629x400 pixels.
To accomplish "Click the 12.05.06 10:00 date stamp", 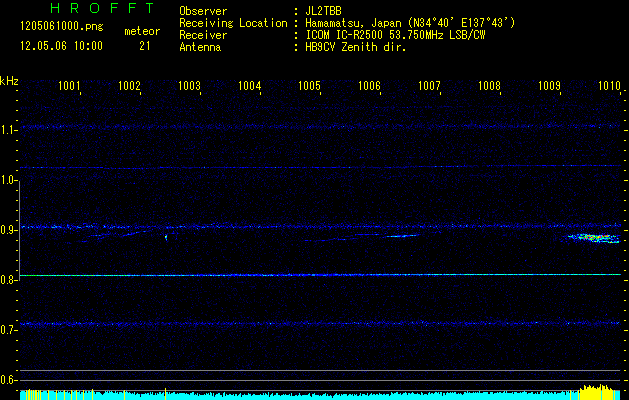I will tap(61, 46).
